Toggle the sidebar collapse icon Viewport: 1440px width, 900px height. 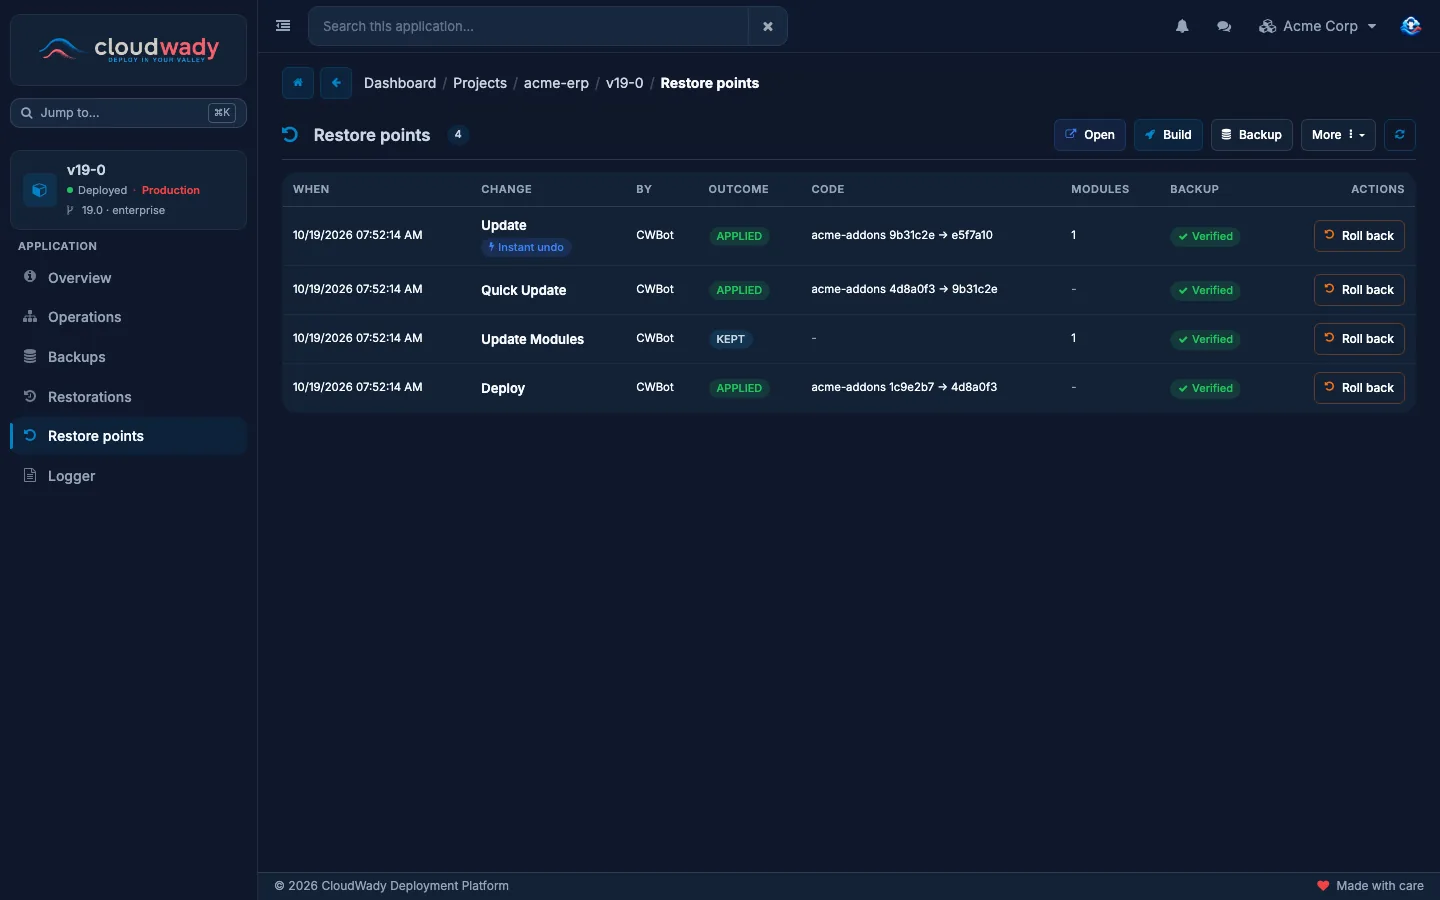coord(283,26)
